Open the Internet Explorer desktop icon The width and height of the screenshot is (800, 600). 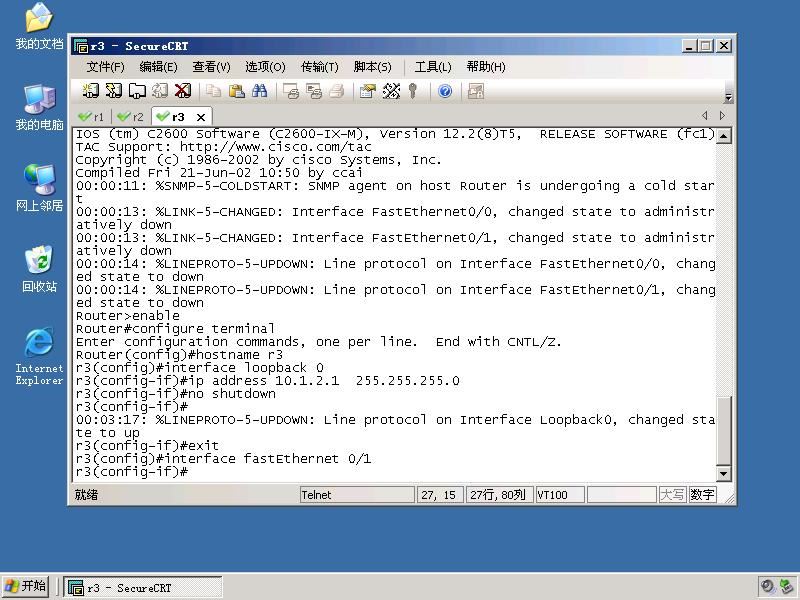(x=39, y=357)
